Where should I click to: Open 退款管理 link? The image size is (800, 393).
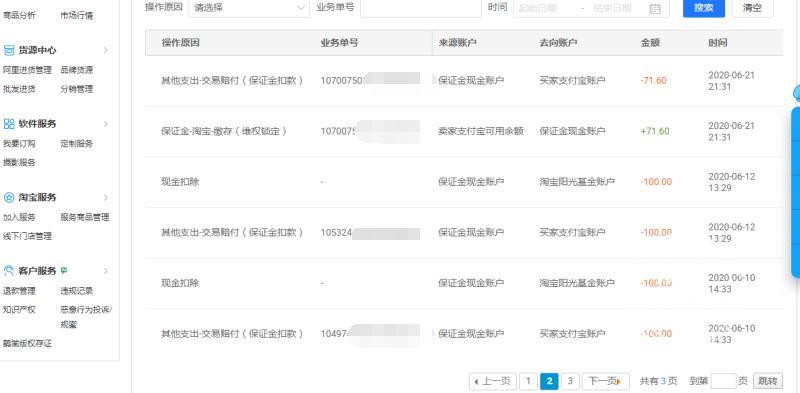click(19, 291)
